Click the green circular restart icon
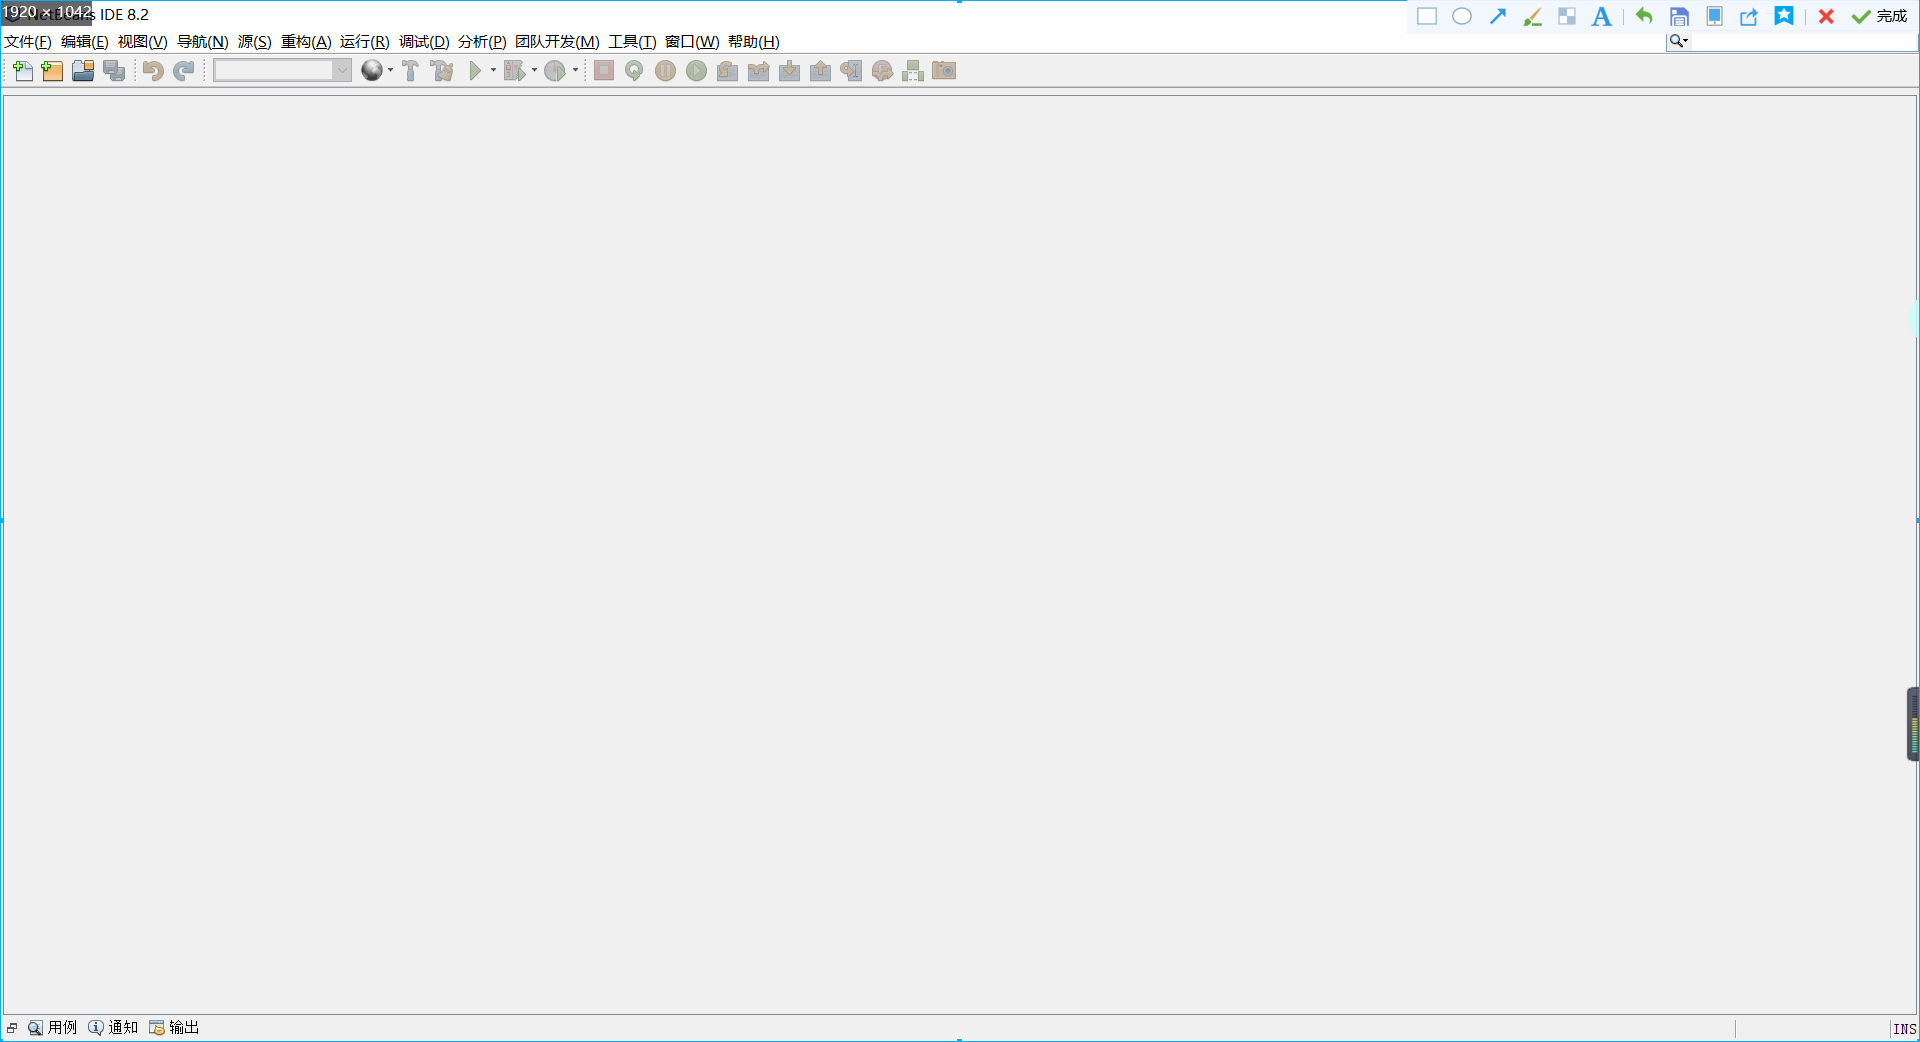The width and height of the screenshot is (1920, 1042). pos(634,70)
